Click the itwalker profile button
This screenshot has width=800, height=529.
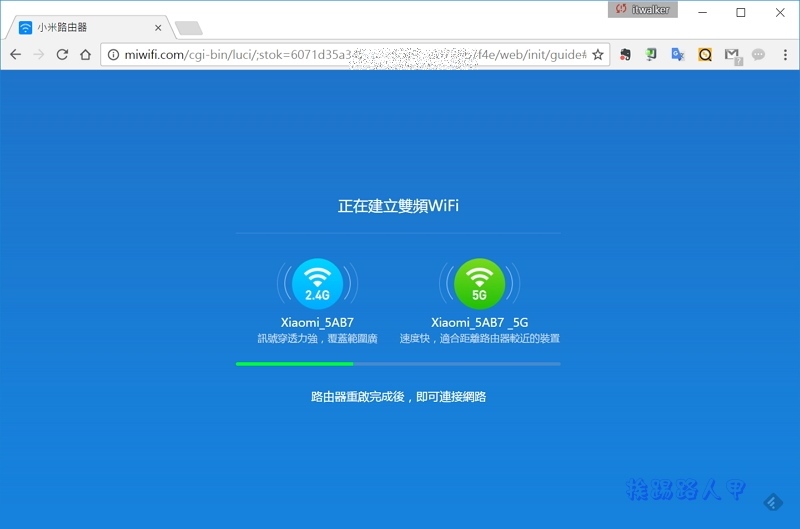[x=643, y=10]
